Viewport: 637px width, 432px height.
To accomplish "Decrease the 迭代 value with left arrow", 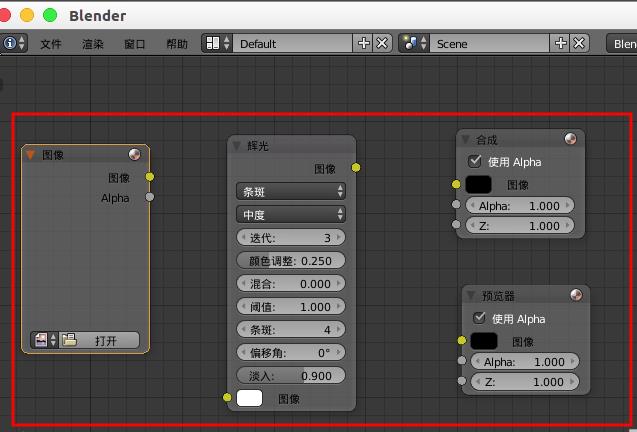I will [x=243, y=237].
